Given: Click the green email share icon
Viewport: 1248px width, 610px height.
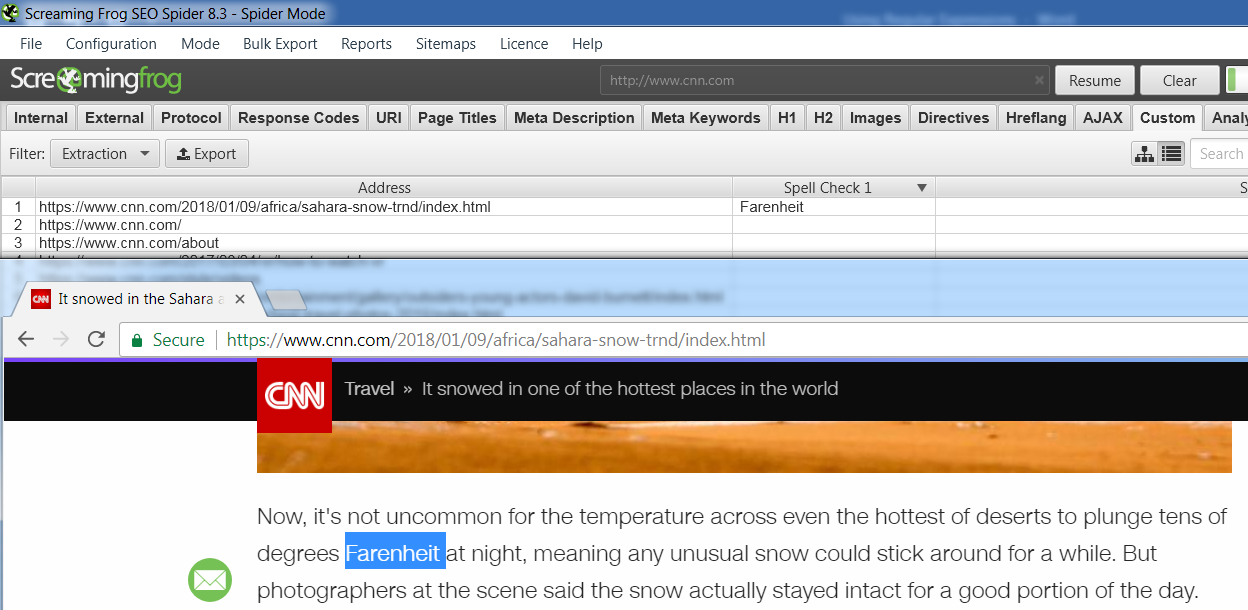Looking at the screenshot, I should coord(210,580).
